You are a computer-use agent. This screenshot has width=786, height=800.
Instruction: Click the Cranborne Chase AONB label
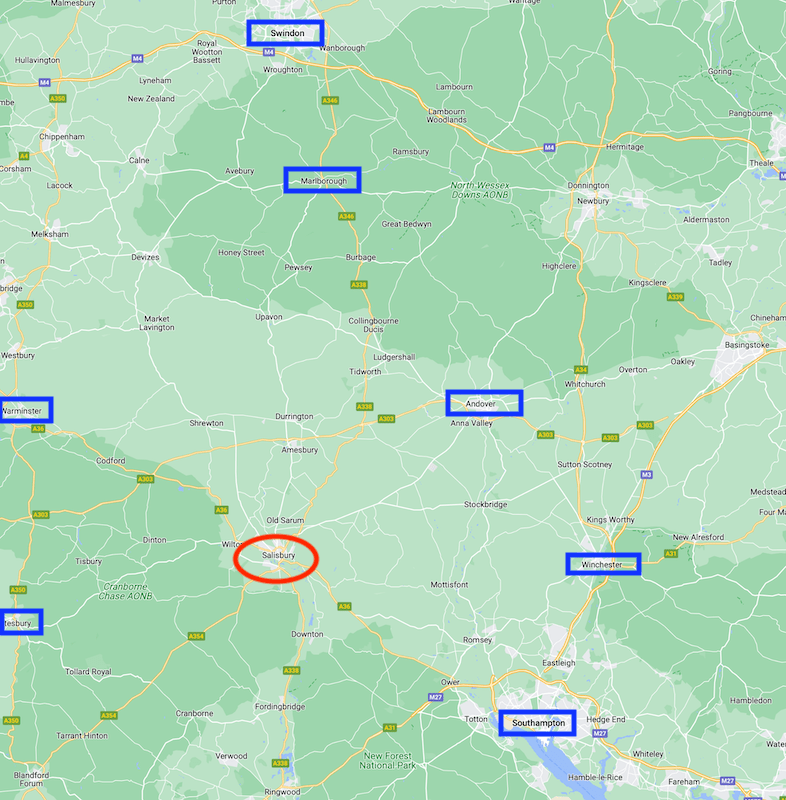pyautogui.click(x=125, y=591)
